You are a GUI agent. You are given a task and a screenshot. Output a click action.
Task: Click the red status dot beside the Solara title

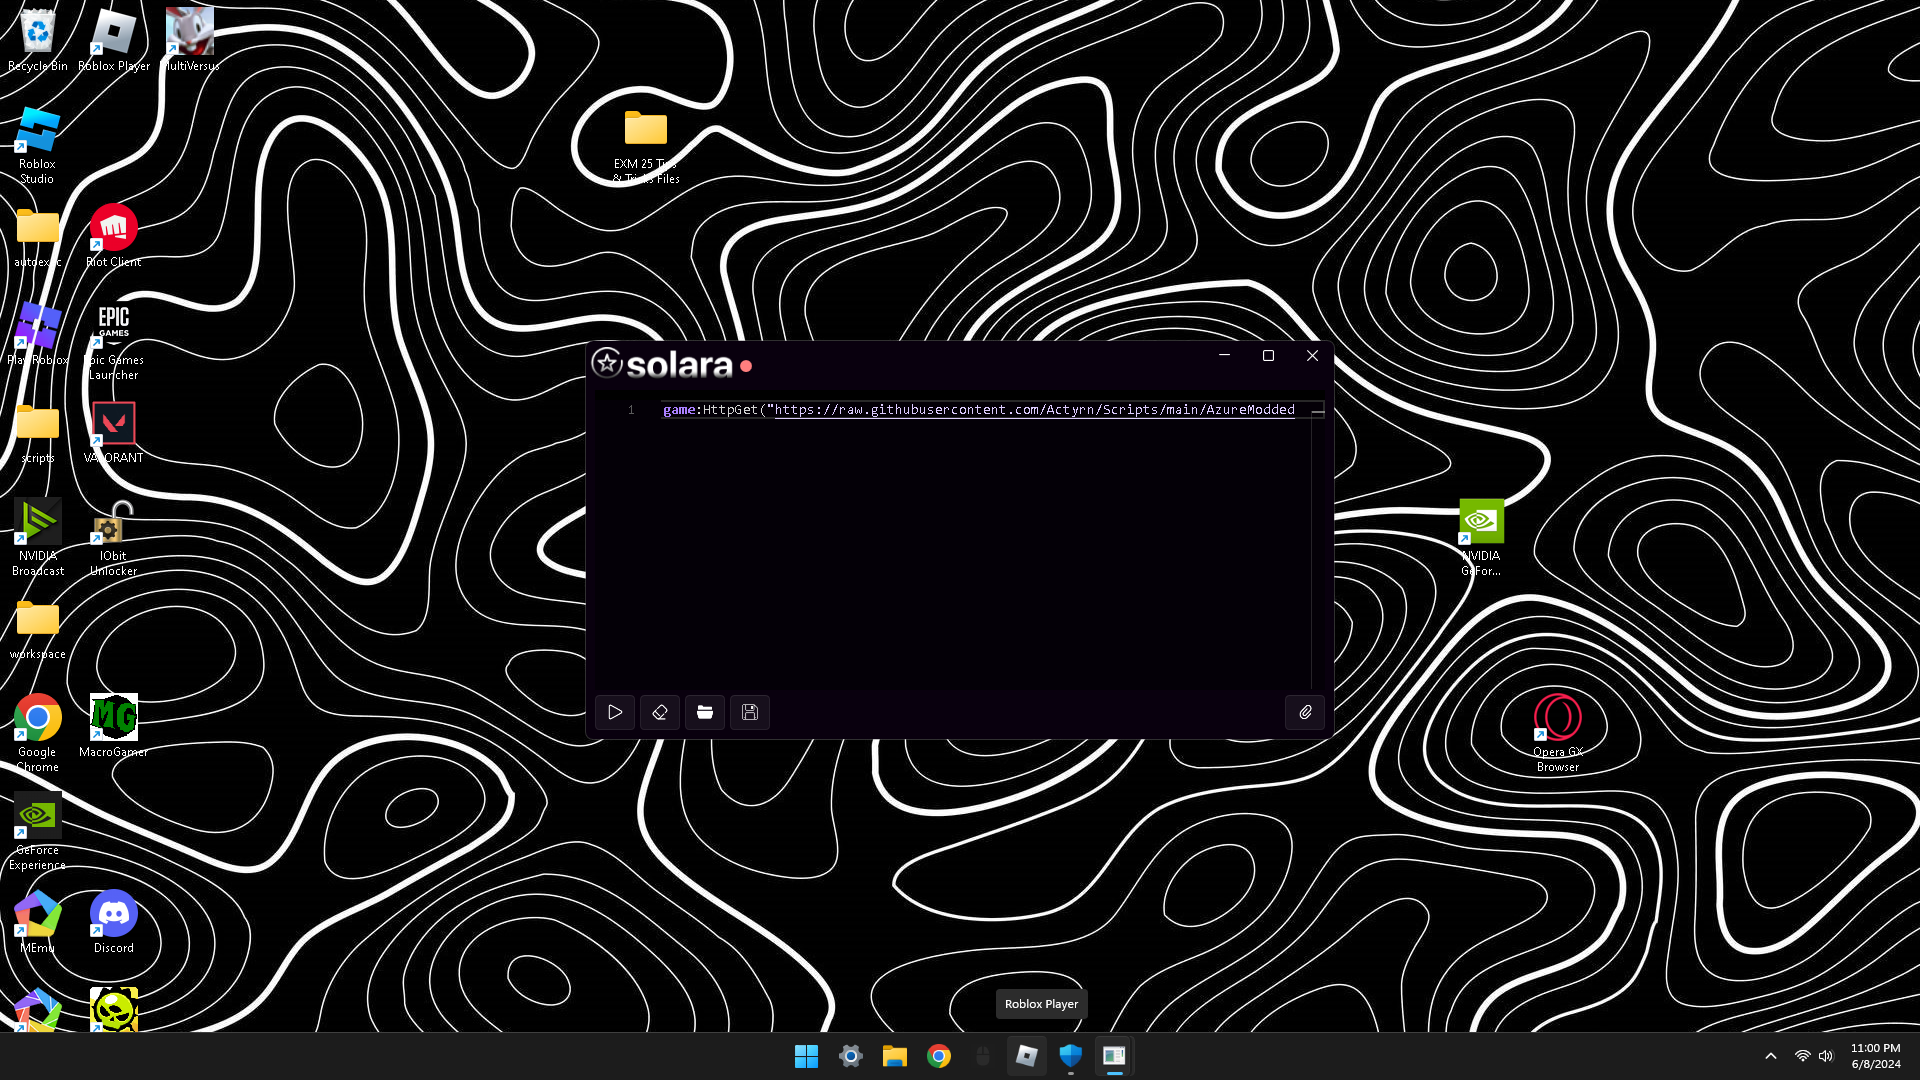746,366
